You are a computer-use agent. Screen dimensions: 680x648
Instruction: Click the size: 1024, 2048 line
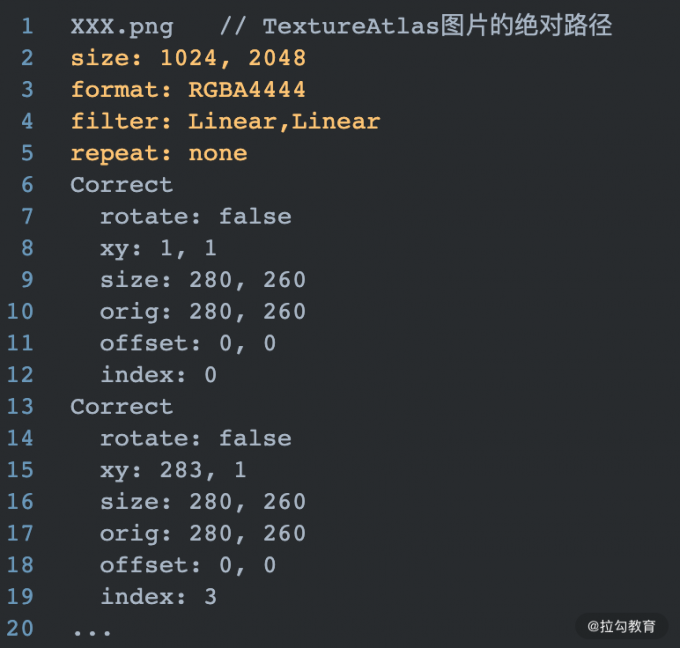point(189,59)
